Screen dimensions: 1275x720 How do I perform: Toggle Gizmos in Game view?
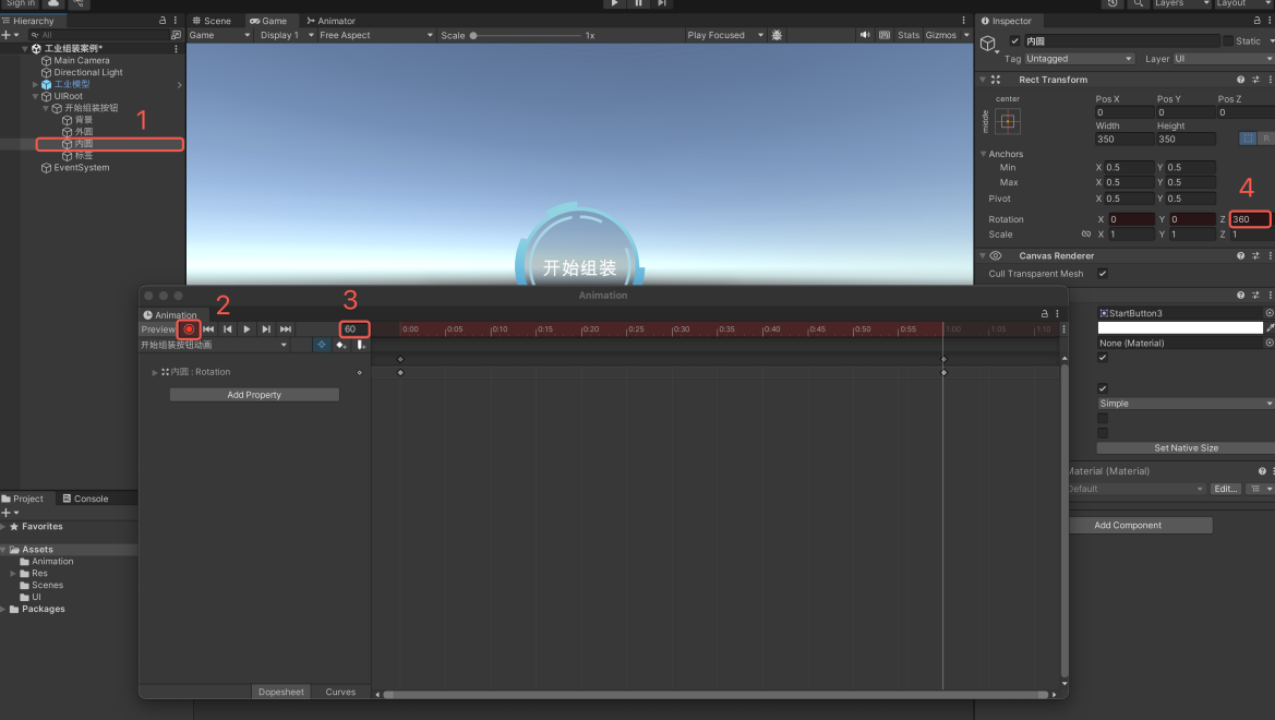(x=941, y=35)
